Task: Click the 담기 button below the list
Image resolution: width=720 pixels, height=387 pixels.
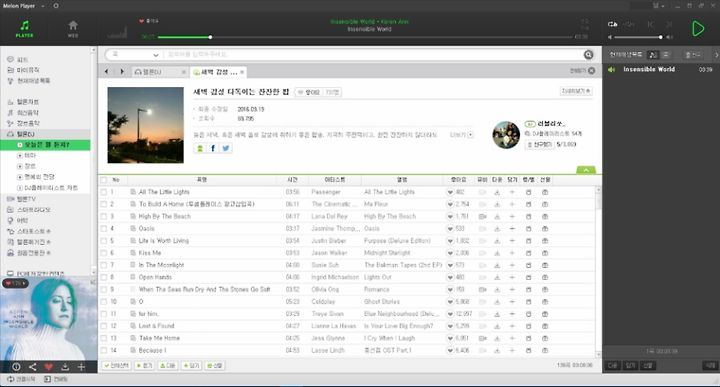Action: [191, 366]
